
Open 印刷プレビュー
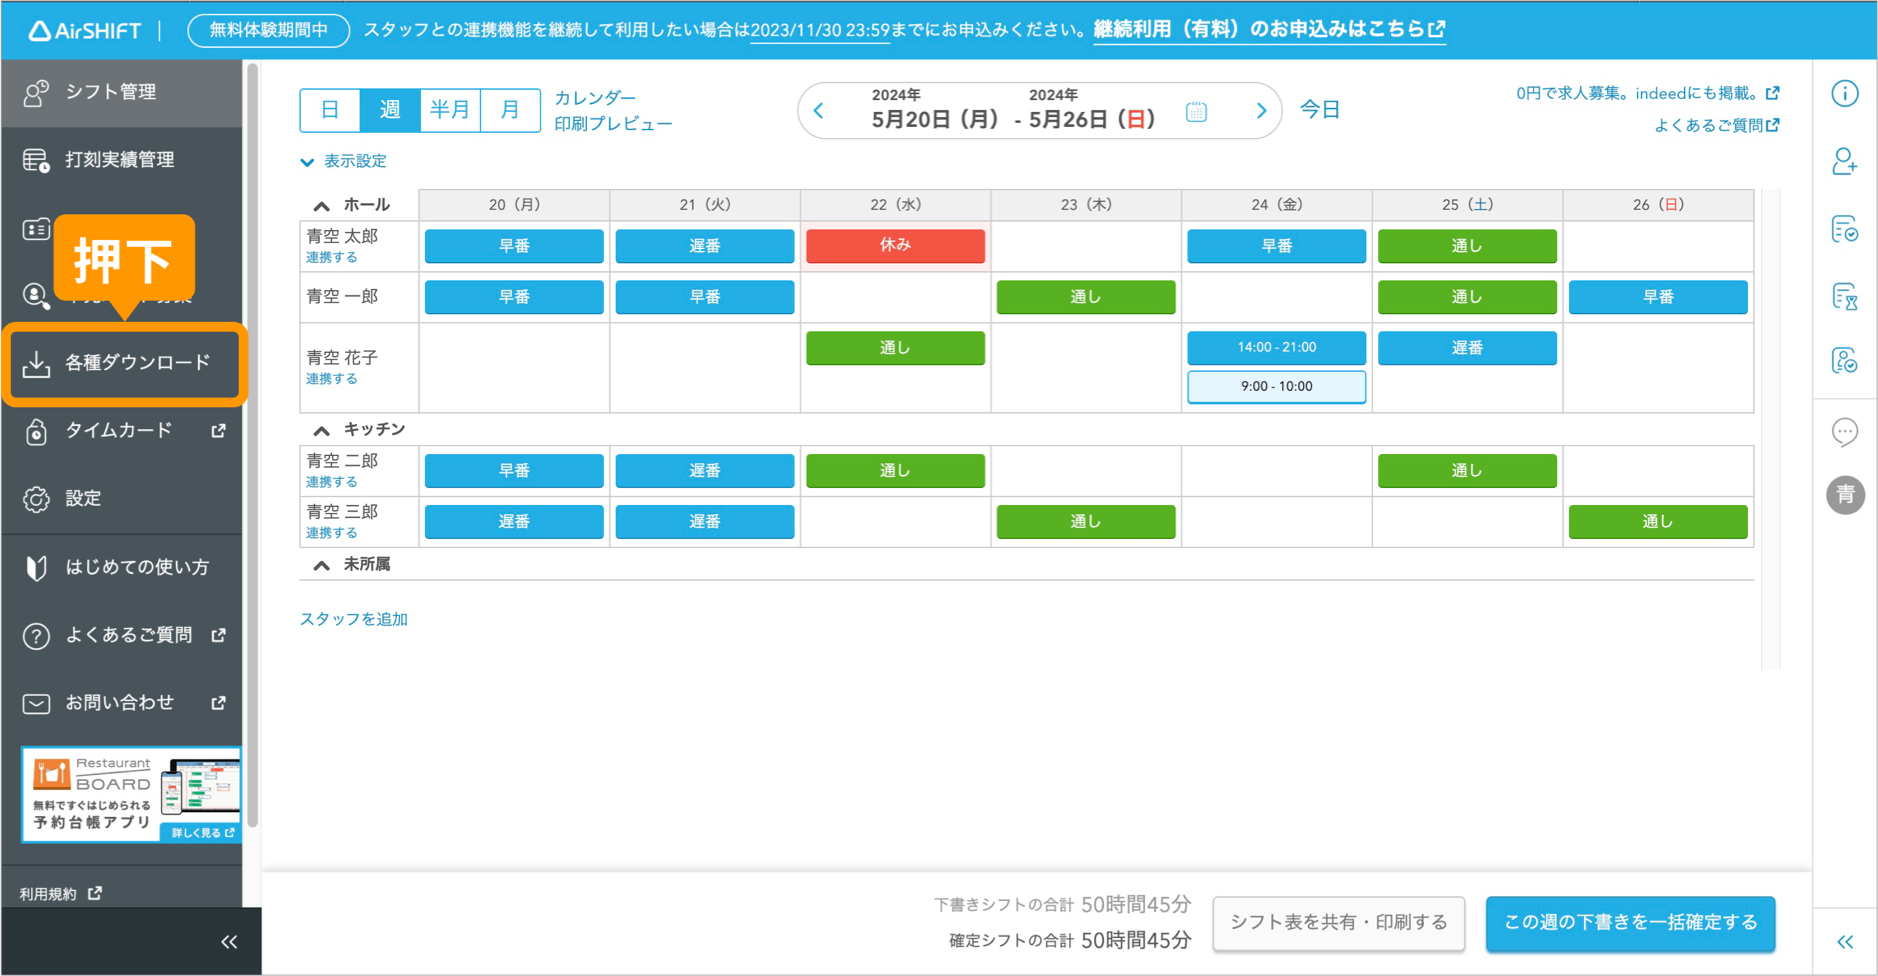tap(613, 124)
